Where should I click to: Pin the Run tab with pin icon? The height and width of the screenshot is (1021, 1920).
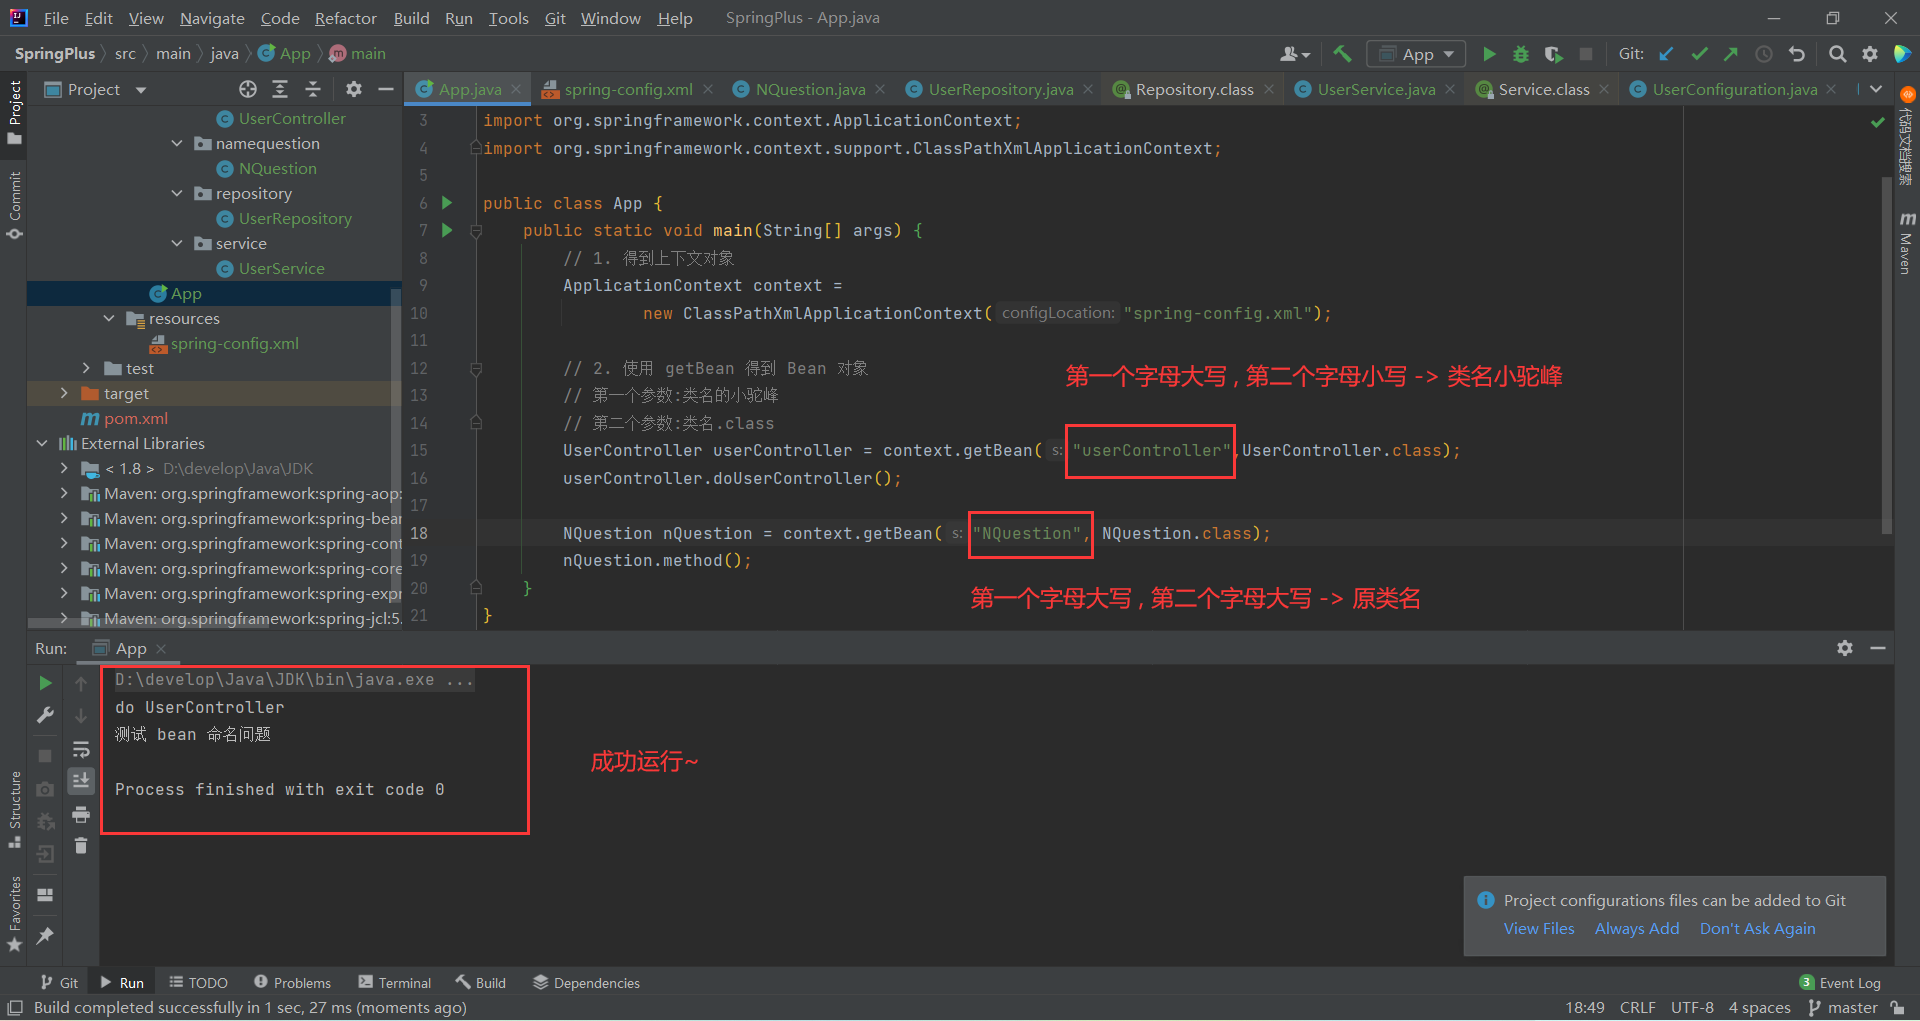(x=45, y=935)
